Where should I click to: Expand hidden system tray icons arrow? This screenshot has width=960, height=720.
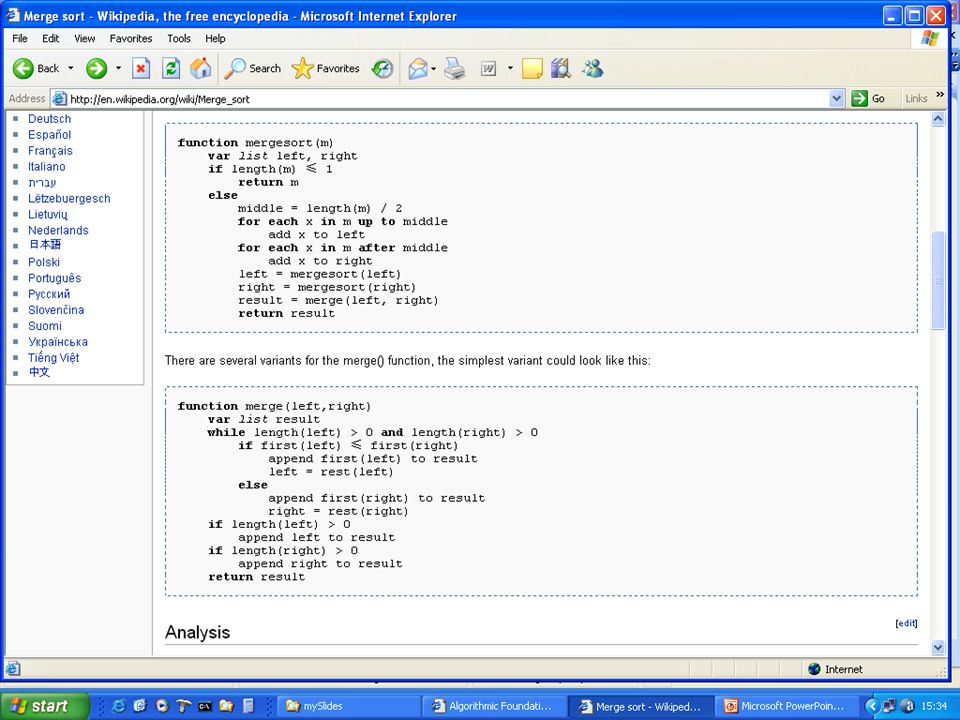tap(871, 706)
